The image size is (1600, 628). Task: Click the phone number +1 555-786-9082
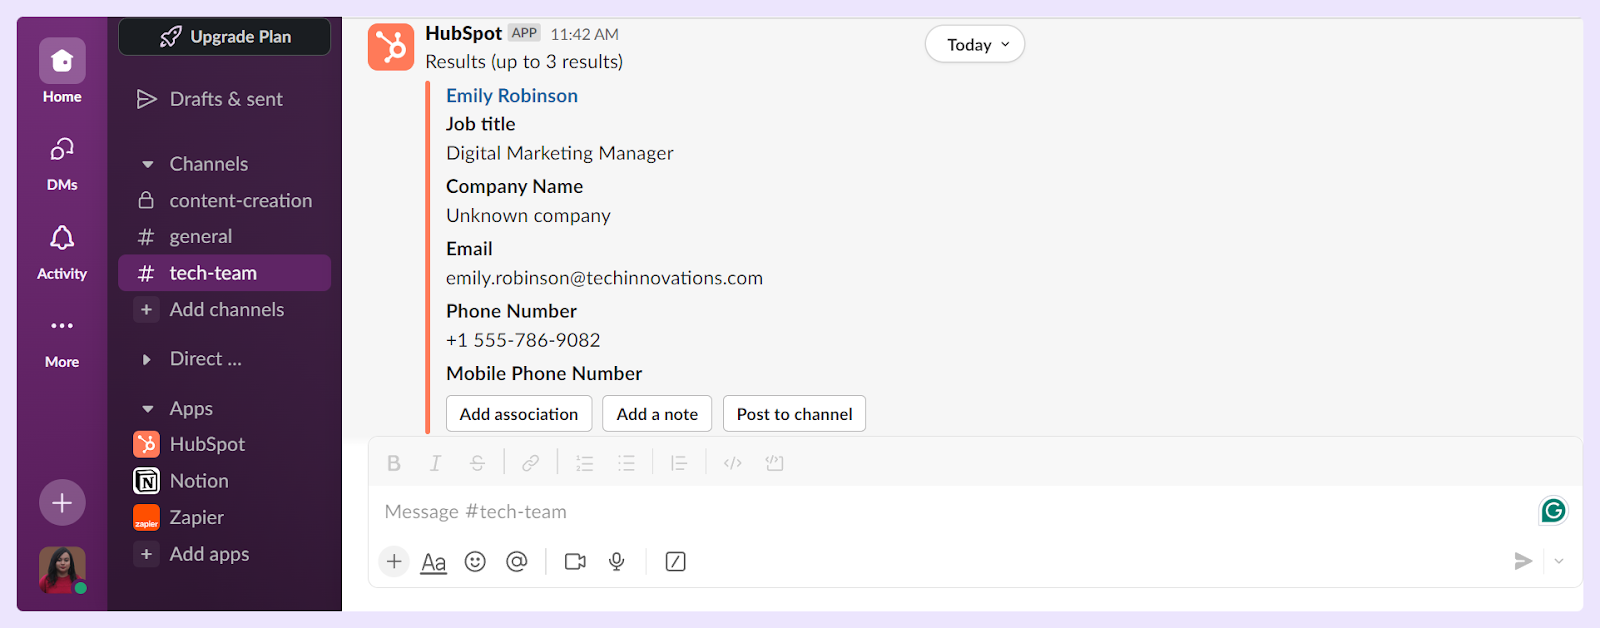point(523,340)
